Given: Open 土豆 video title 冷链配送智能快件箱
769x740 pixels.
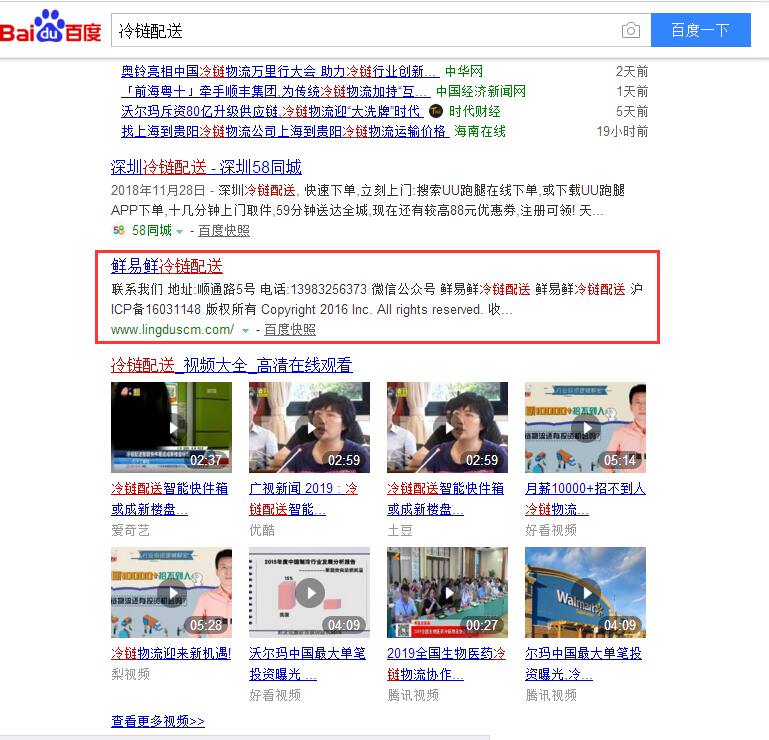Looking at the screenshot, I should [445, 499].
